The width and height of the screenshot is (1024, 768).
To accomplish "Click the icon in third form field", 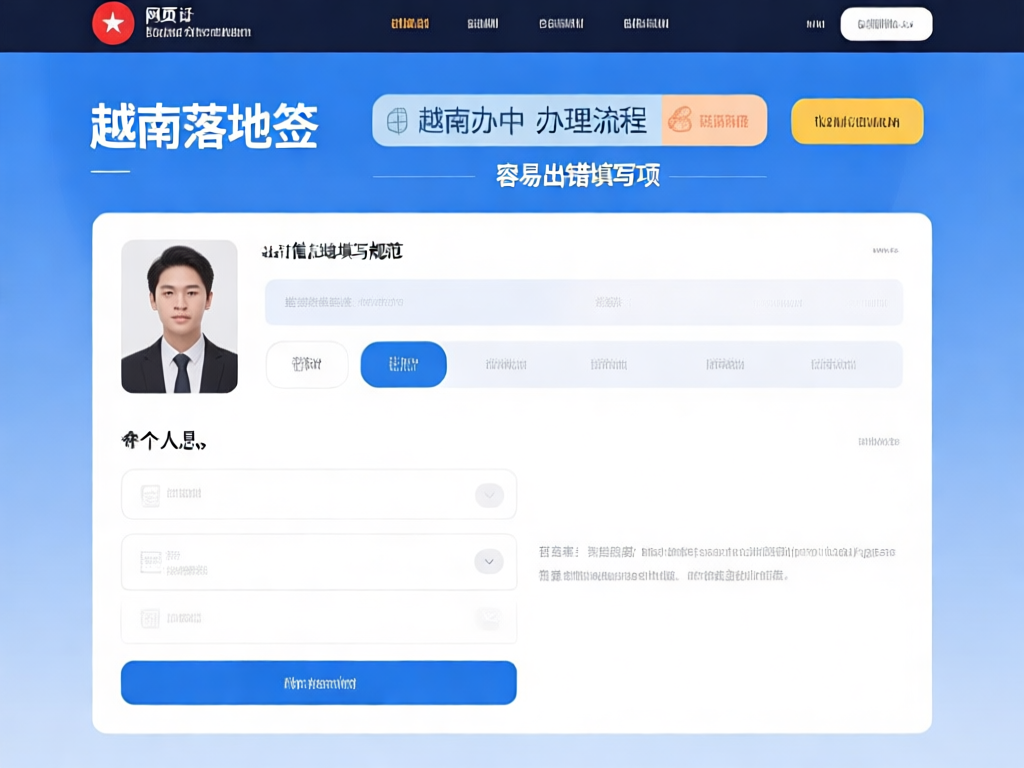I will (x=151, y=619).
